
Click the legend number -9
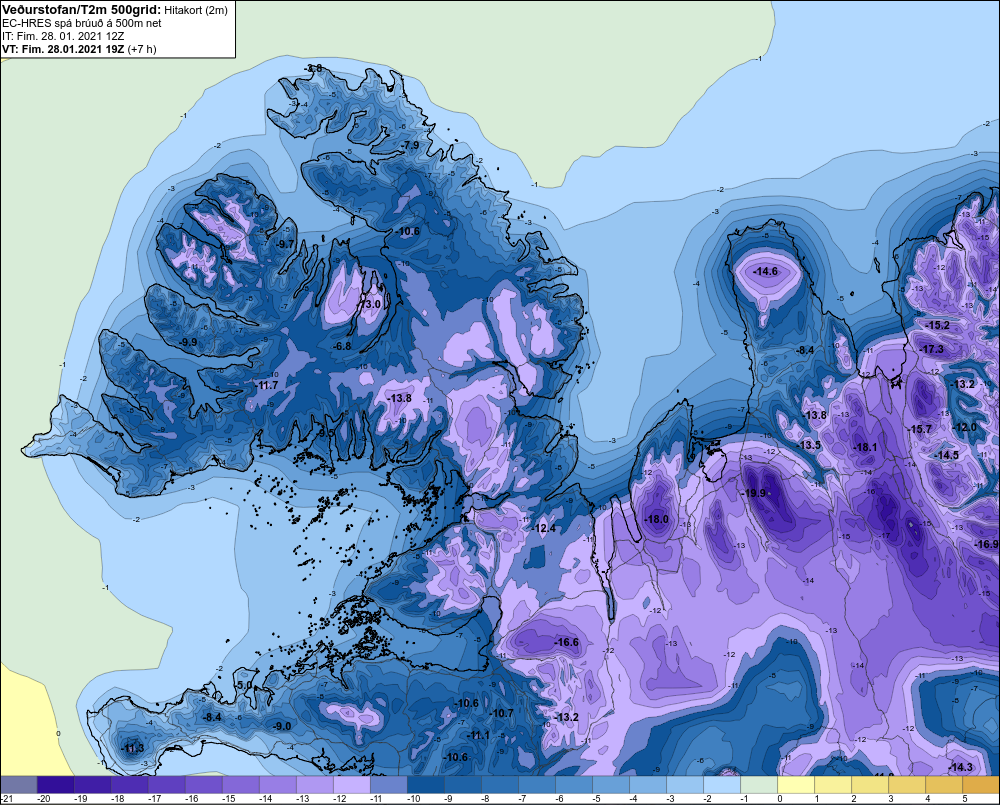click(450, 799)
